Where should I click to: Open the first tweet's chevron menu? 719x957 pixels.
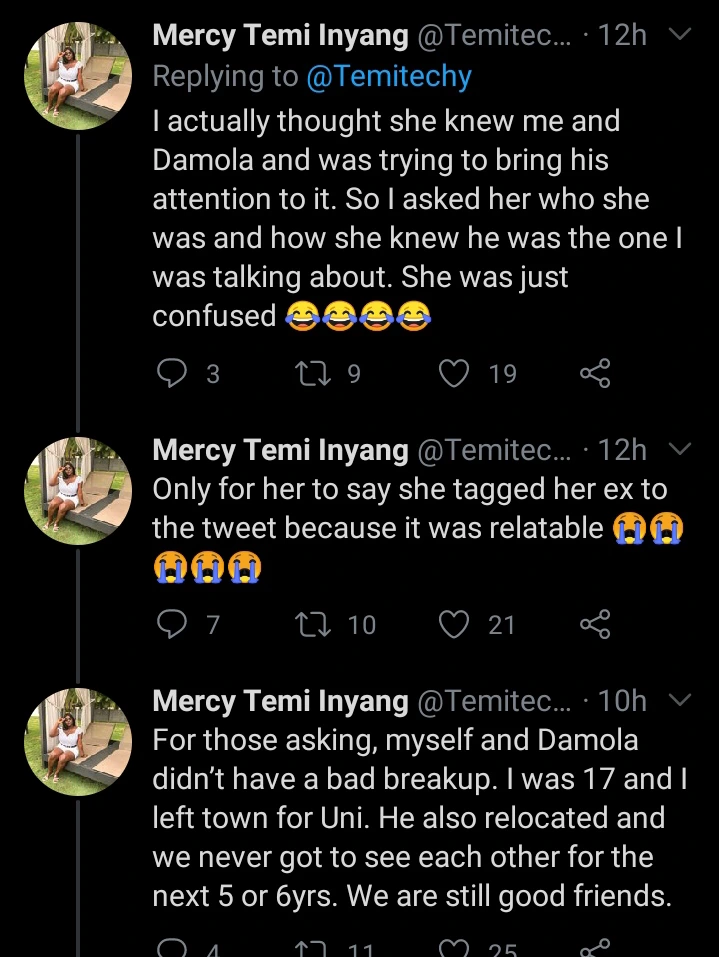[x=679, y=35]
